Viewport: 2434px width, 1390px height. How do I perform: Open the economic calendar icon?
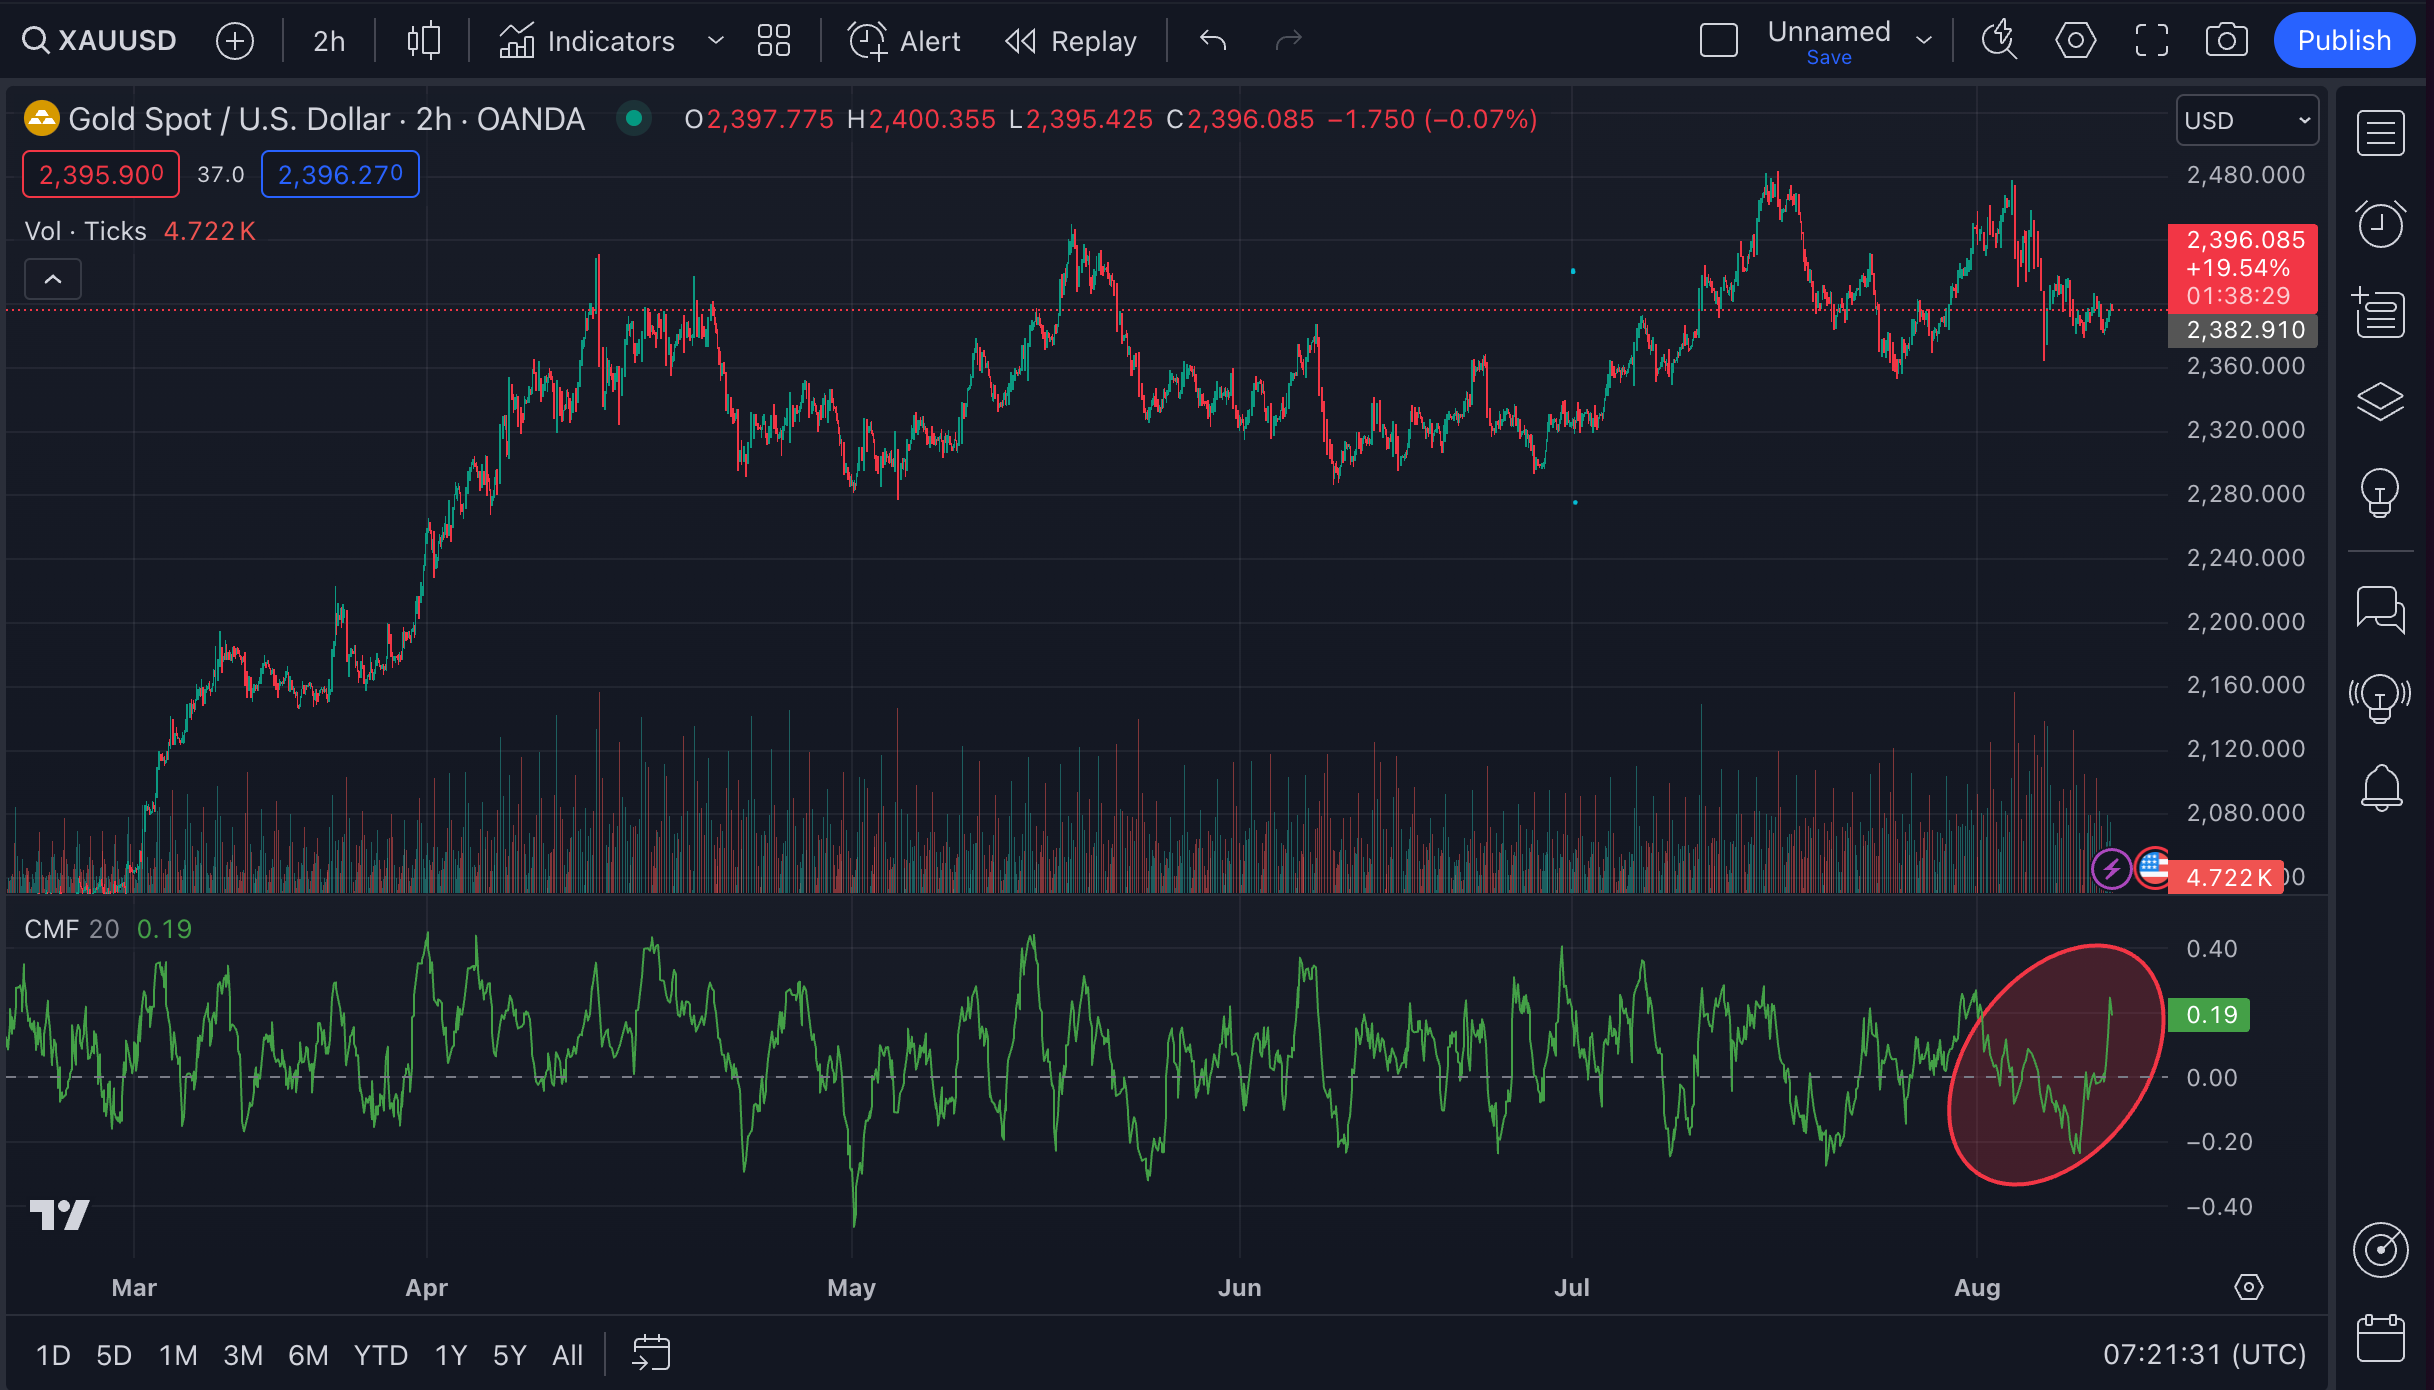point(2380,1337)
